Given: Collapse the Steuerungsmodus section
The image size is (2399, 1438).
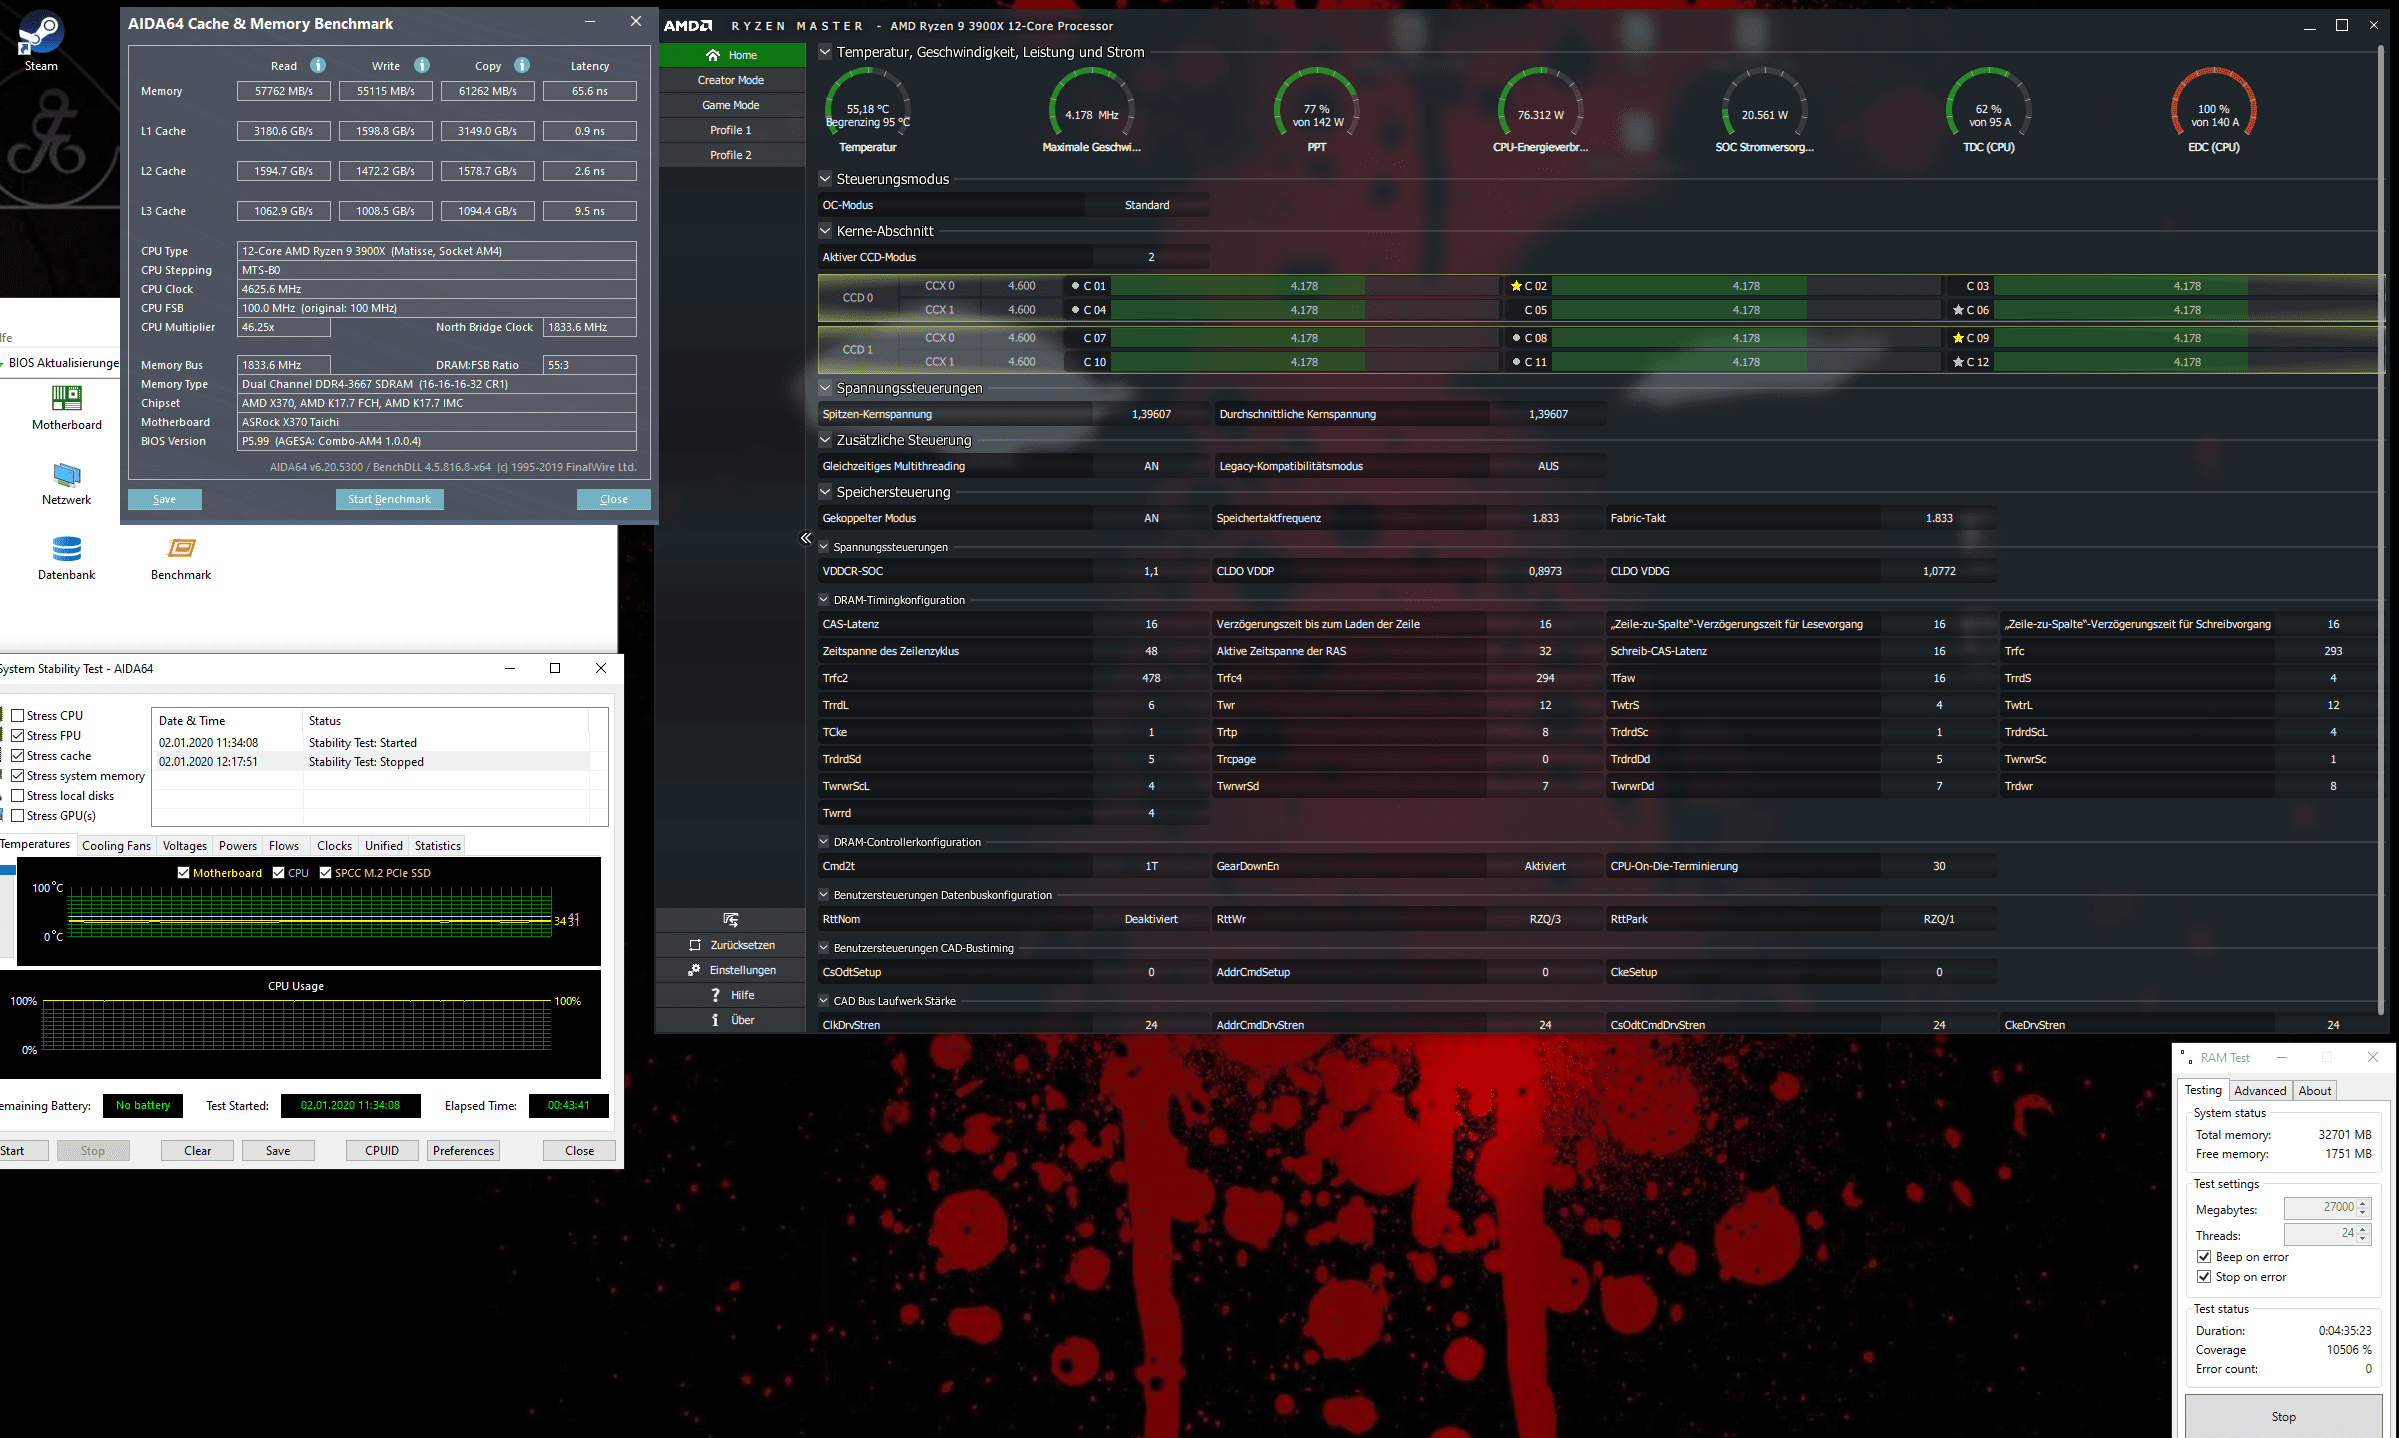Looking at the screenshot, I should click(825, 179).
